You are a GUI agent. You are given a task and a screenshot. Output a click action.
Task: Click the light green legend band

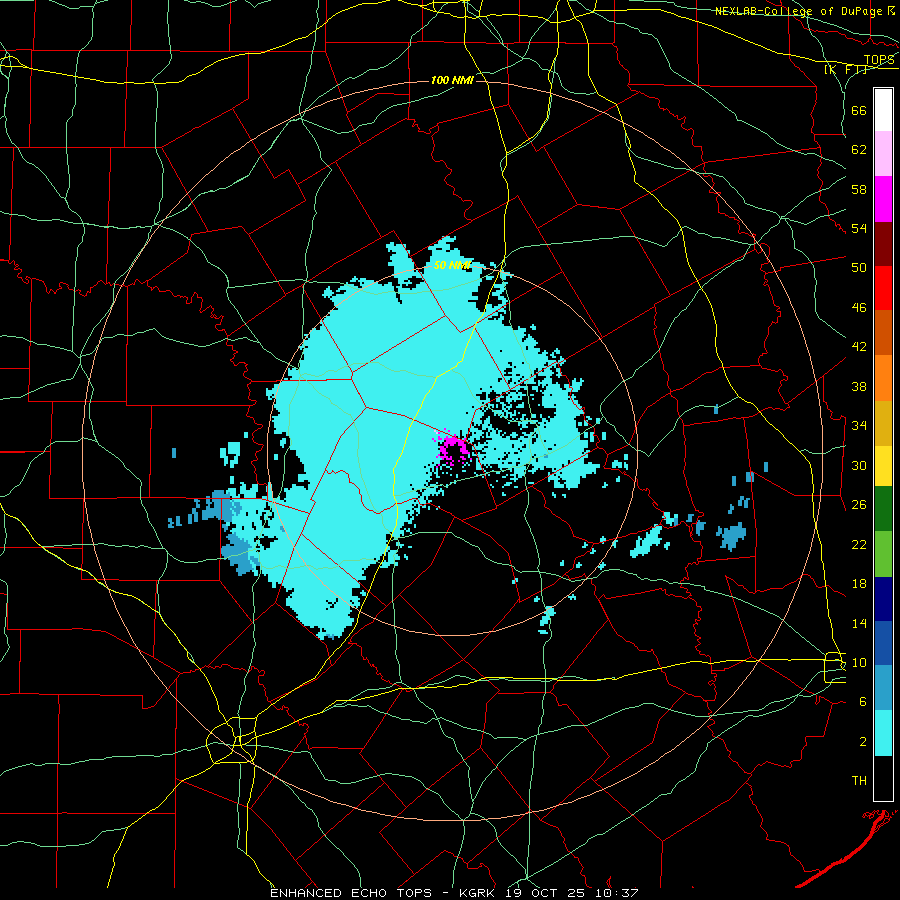(883, 554)
